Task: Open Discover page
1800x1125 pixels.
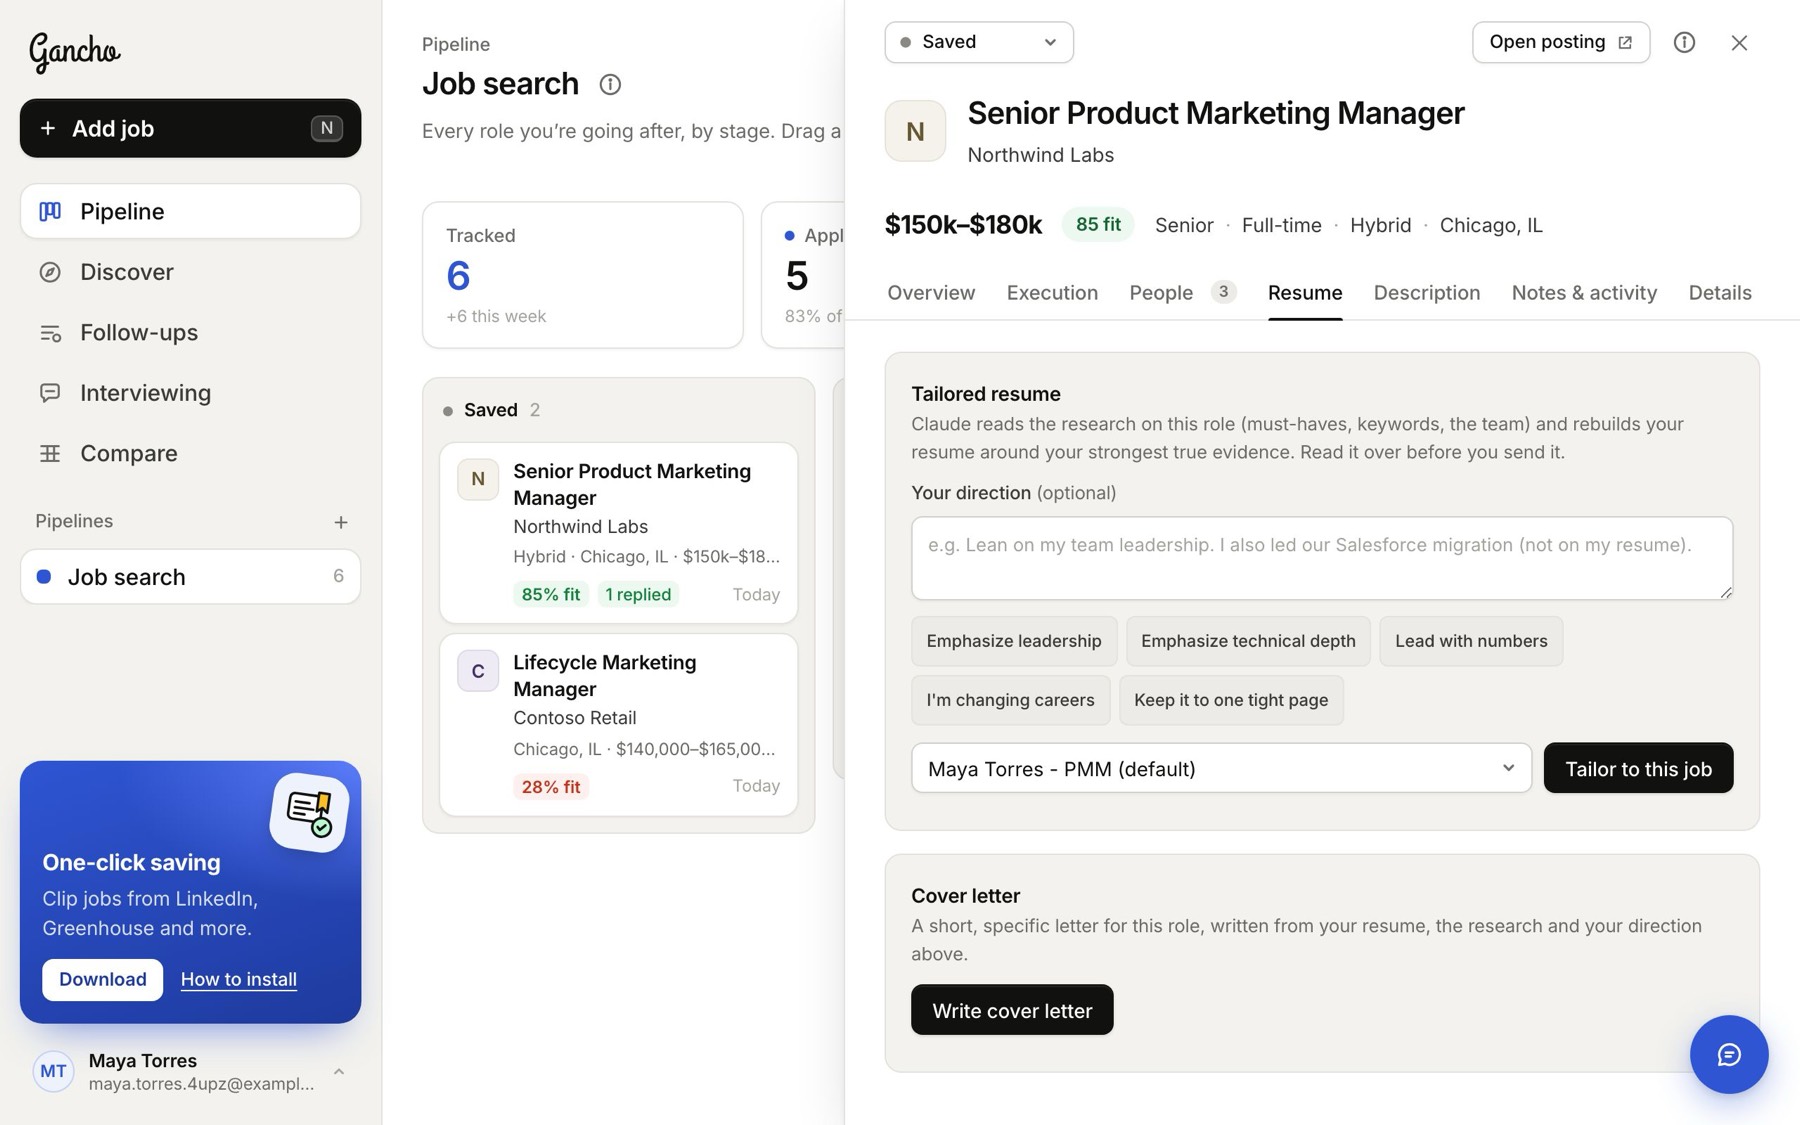Action: coord(190,272)
